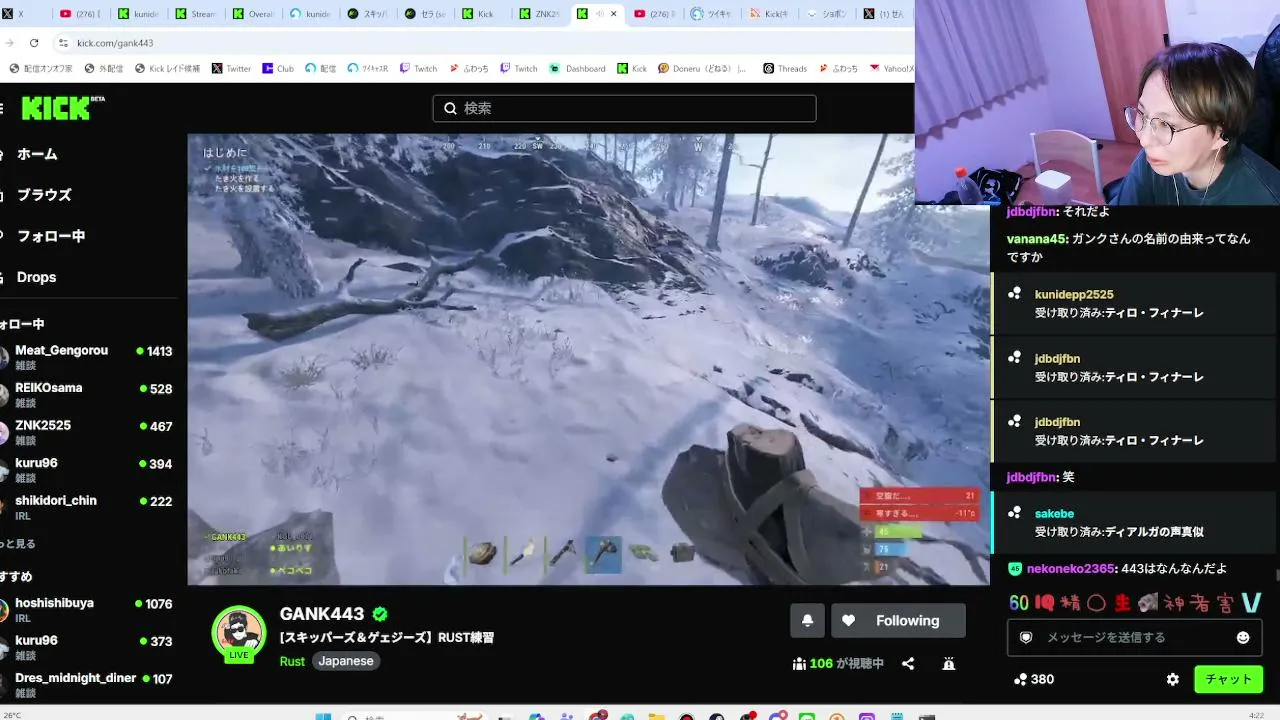Open the Kick レイド候補 bookmark
This screenshot has height=720, width=1280.
click(x=167, y=69)
